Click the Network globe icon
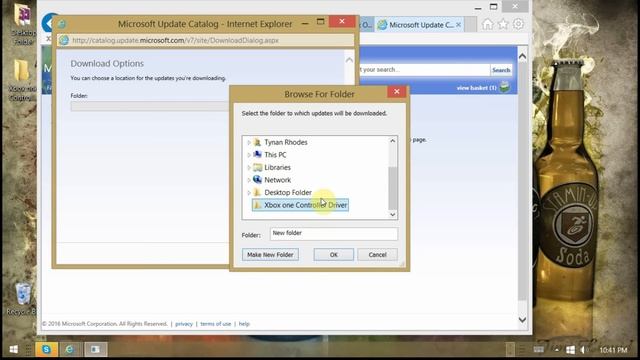The height and width of the screenshot is (360, 640). pos(257,180)
